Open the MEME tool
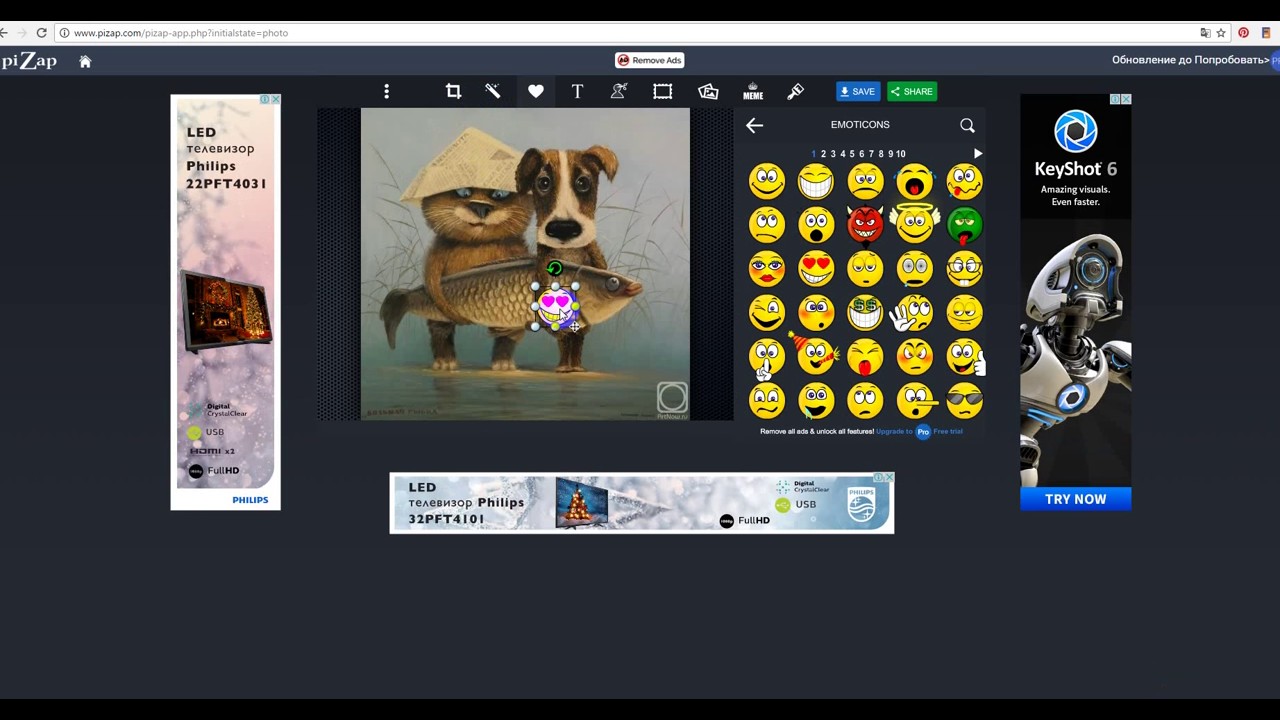 click(x=753, y=91)
